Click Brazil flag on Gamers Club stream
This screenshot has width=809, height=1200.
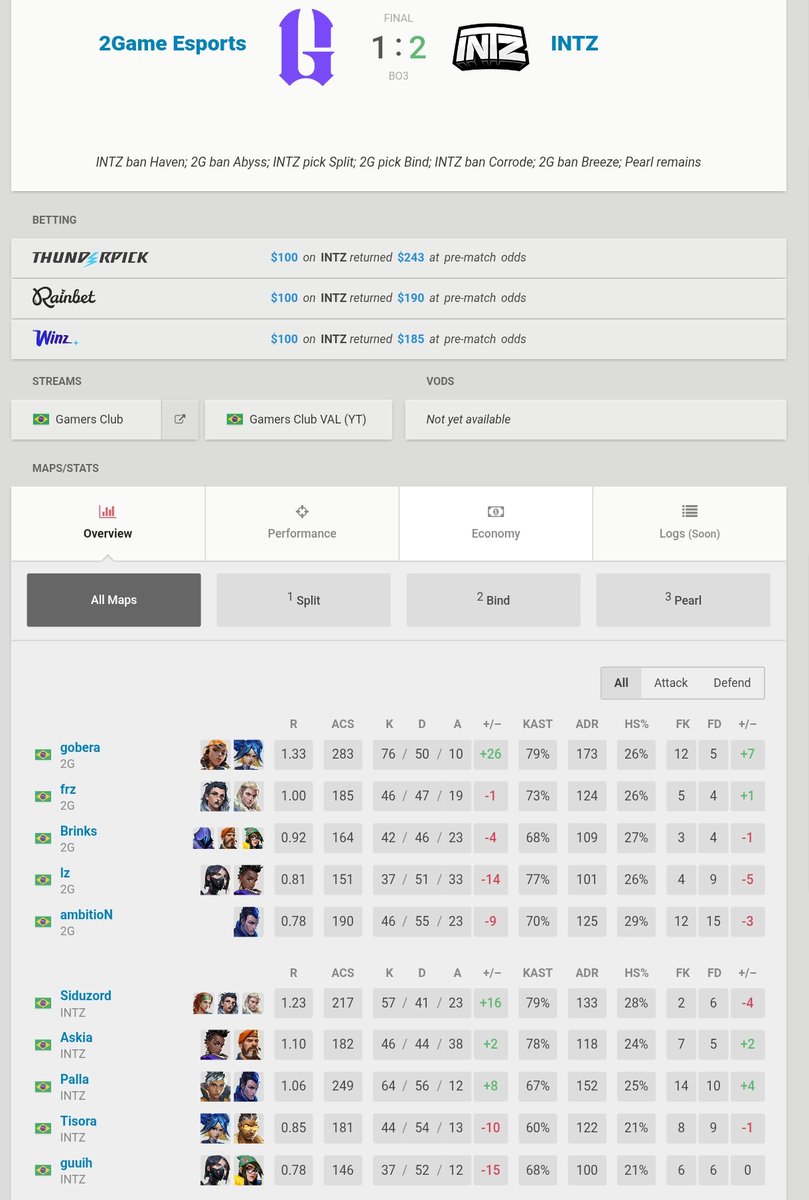click(41, 420)
